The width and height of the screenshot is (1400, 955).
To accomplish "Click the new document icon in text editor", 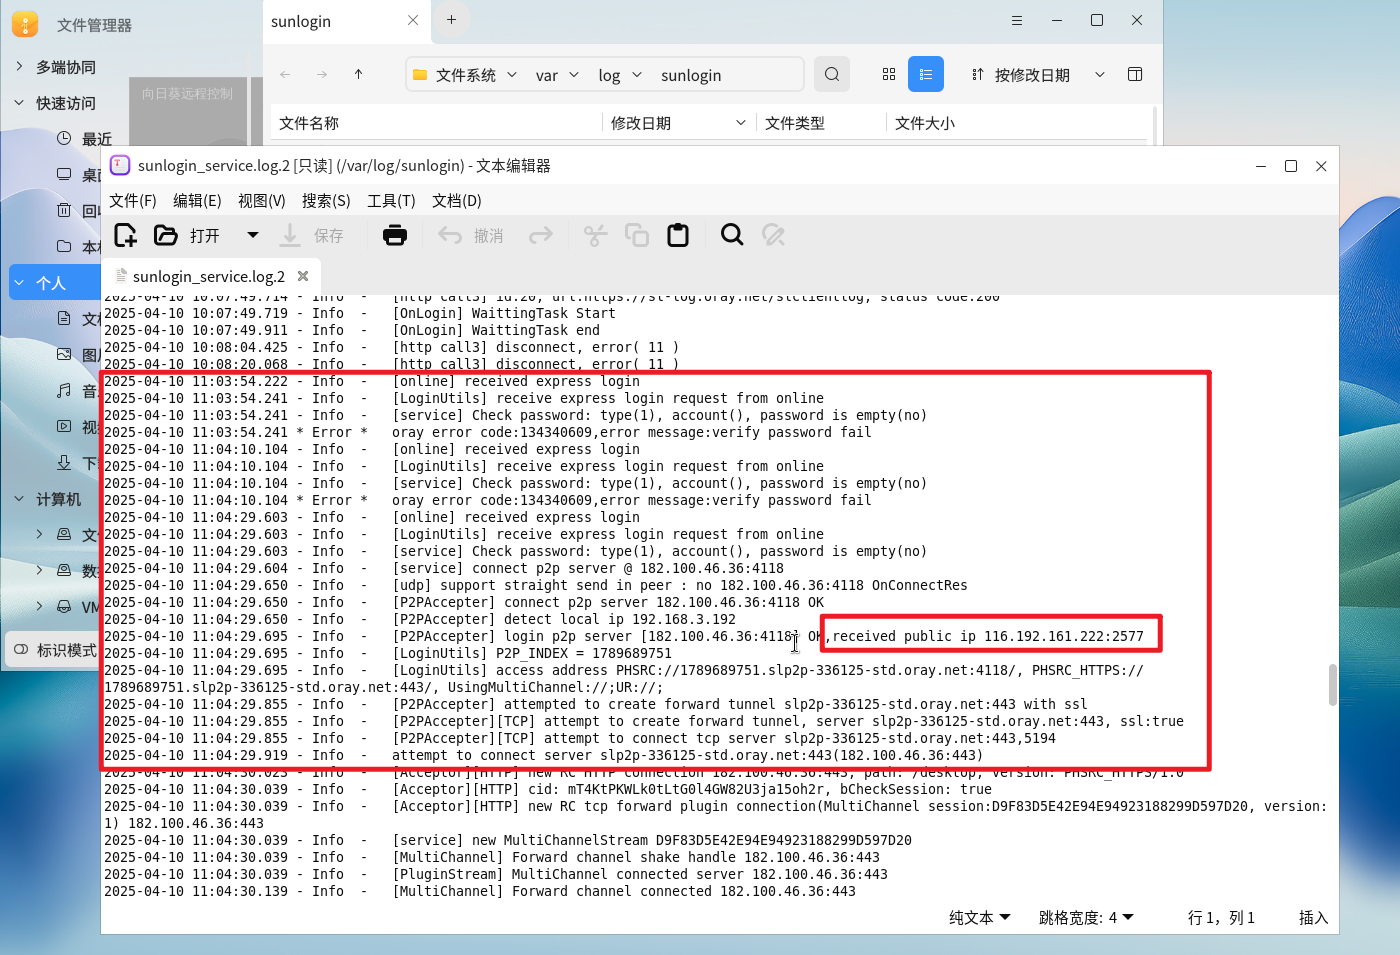I will (x=125, y=235).
